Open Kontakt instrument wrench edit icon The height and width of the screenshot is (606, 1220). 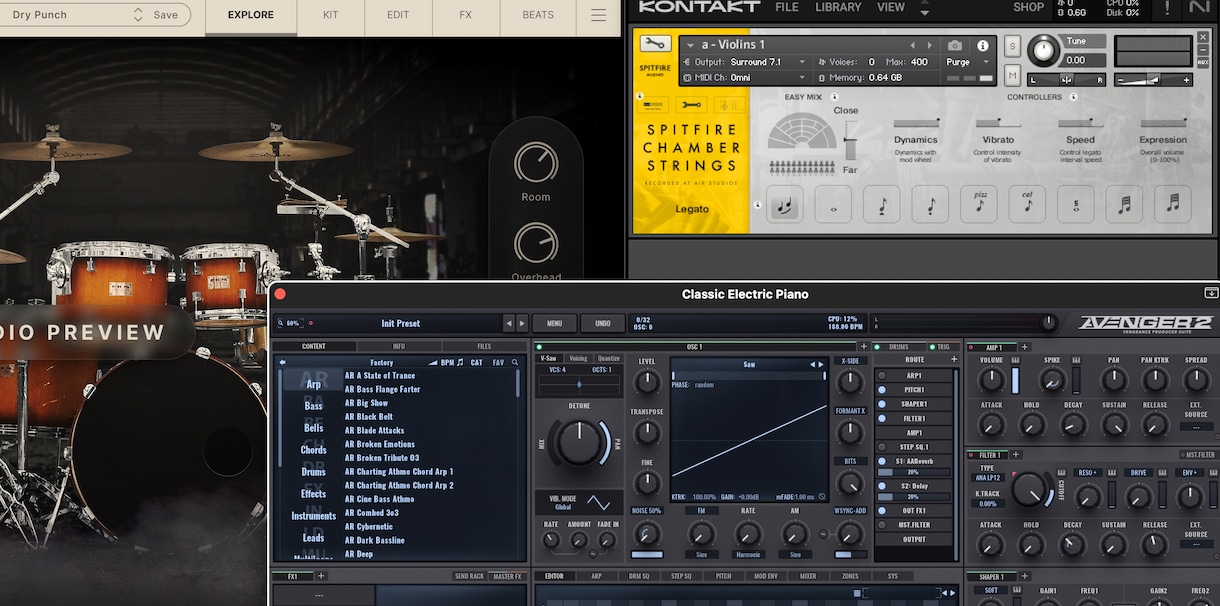pyautogui.click(x=654, y=44)
